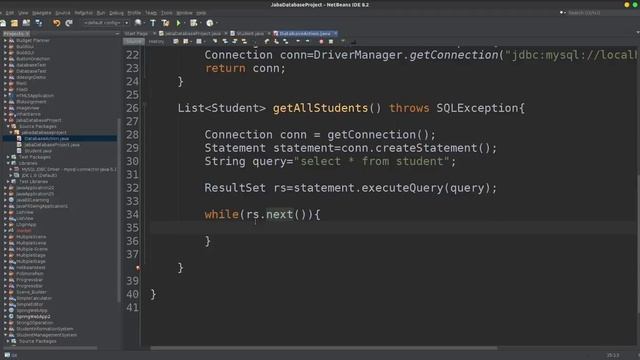
Task: Expand the Budget Planner project node
Action: click(5, 41)
